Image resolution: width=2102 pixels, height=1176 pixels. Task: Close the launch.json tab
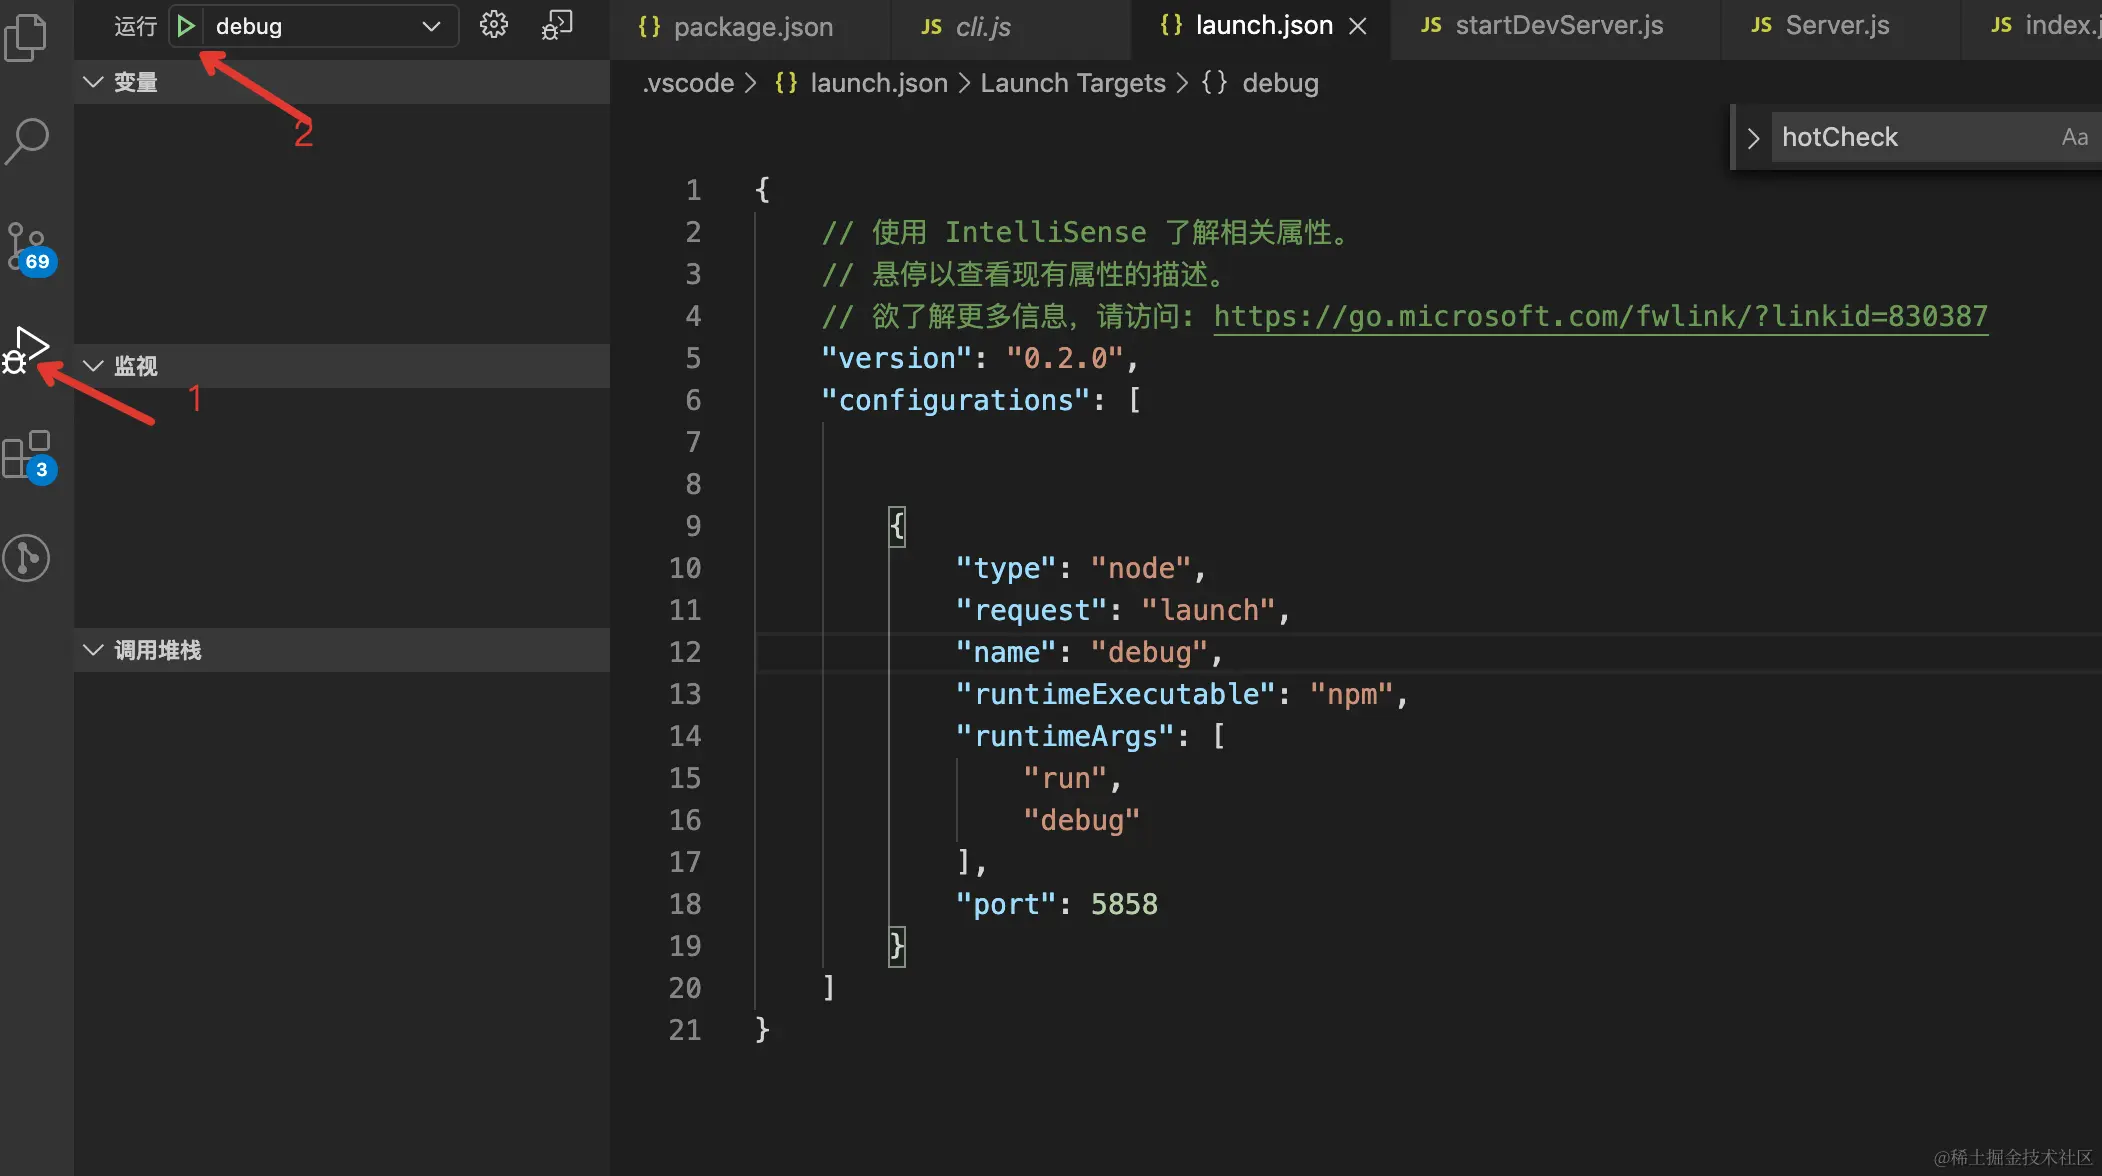point(1357,26)
